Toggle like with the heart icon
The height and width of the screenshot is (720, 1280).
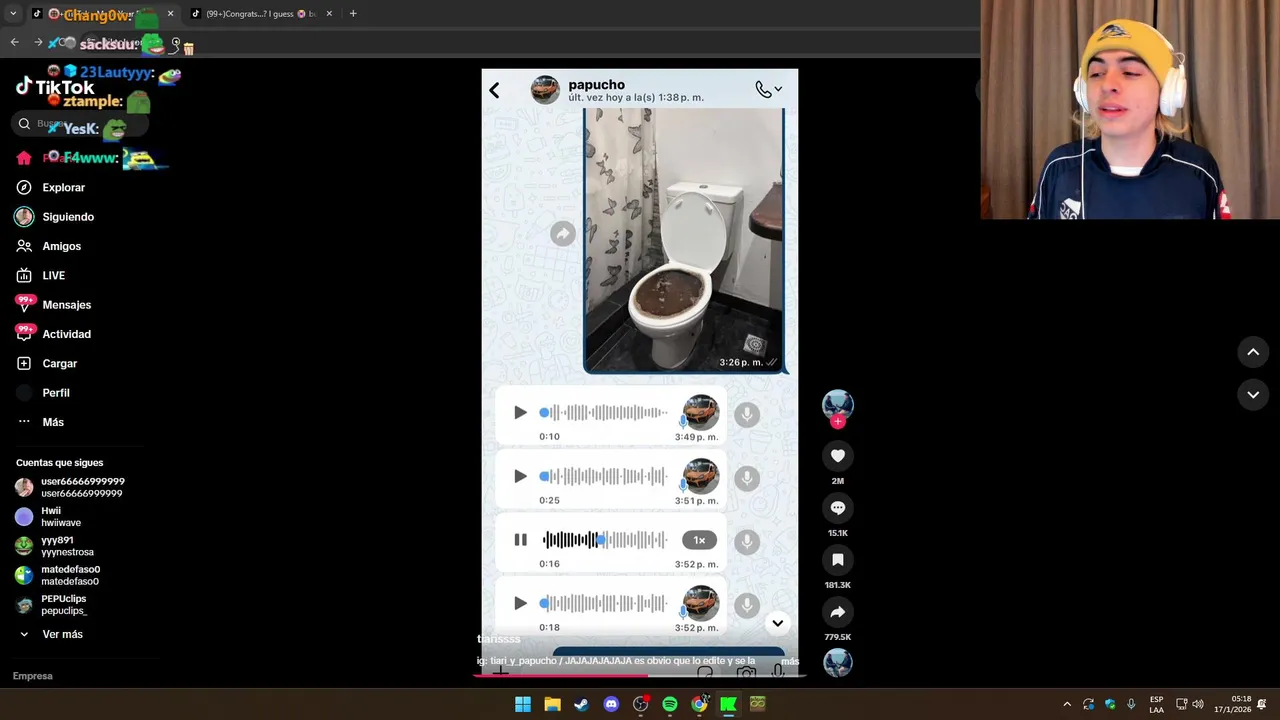[x=838, y=456]
